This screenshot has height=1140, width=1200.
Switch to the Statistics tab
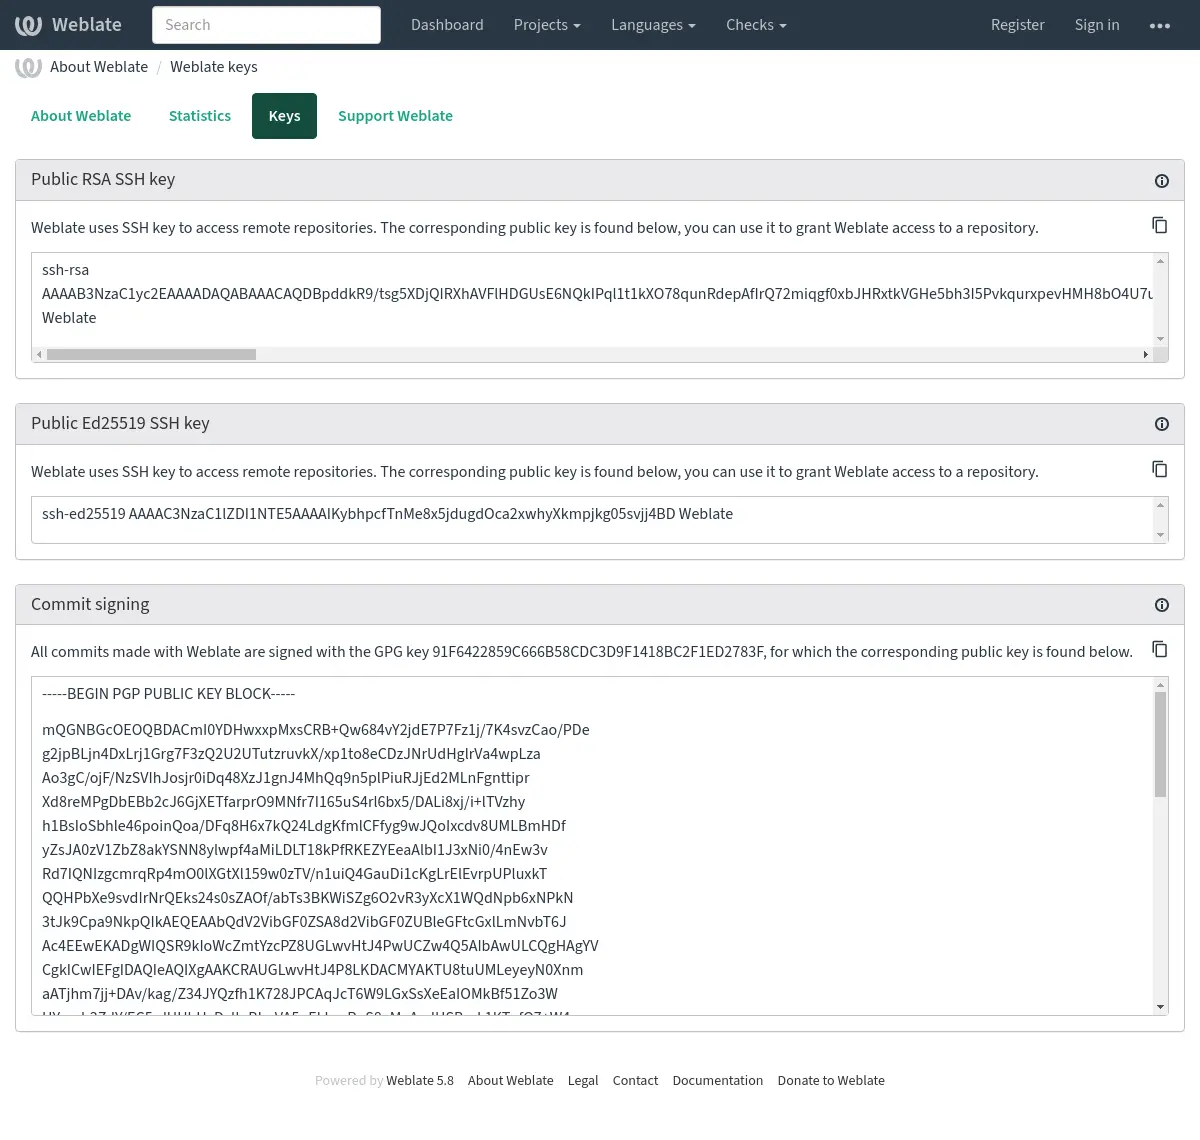pyautogui.click(x=200, y=116)
